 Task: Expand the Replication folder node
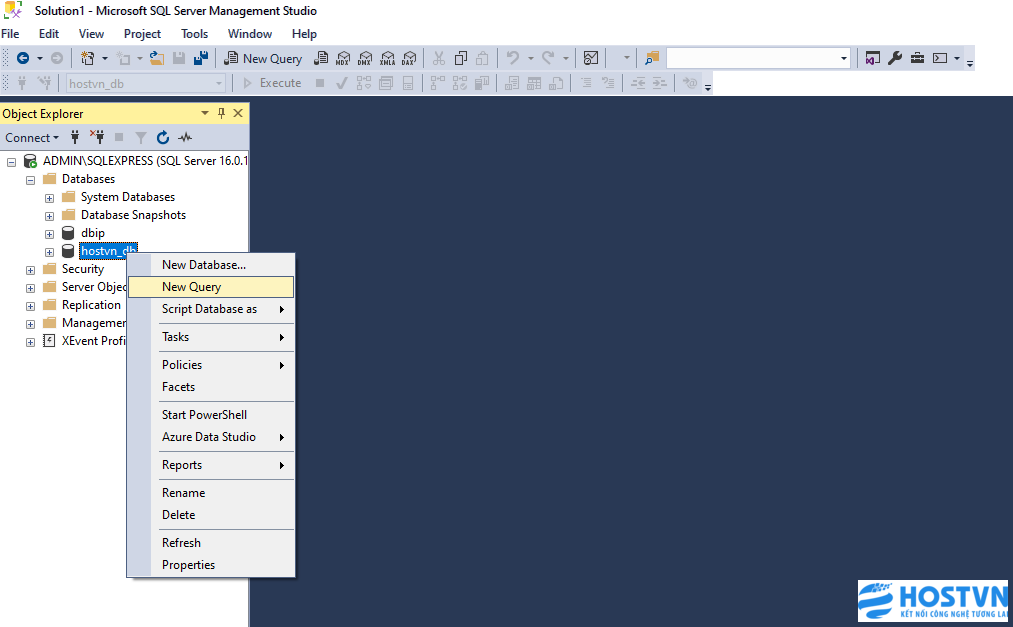30,306
